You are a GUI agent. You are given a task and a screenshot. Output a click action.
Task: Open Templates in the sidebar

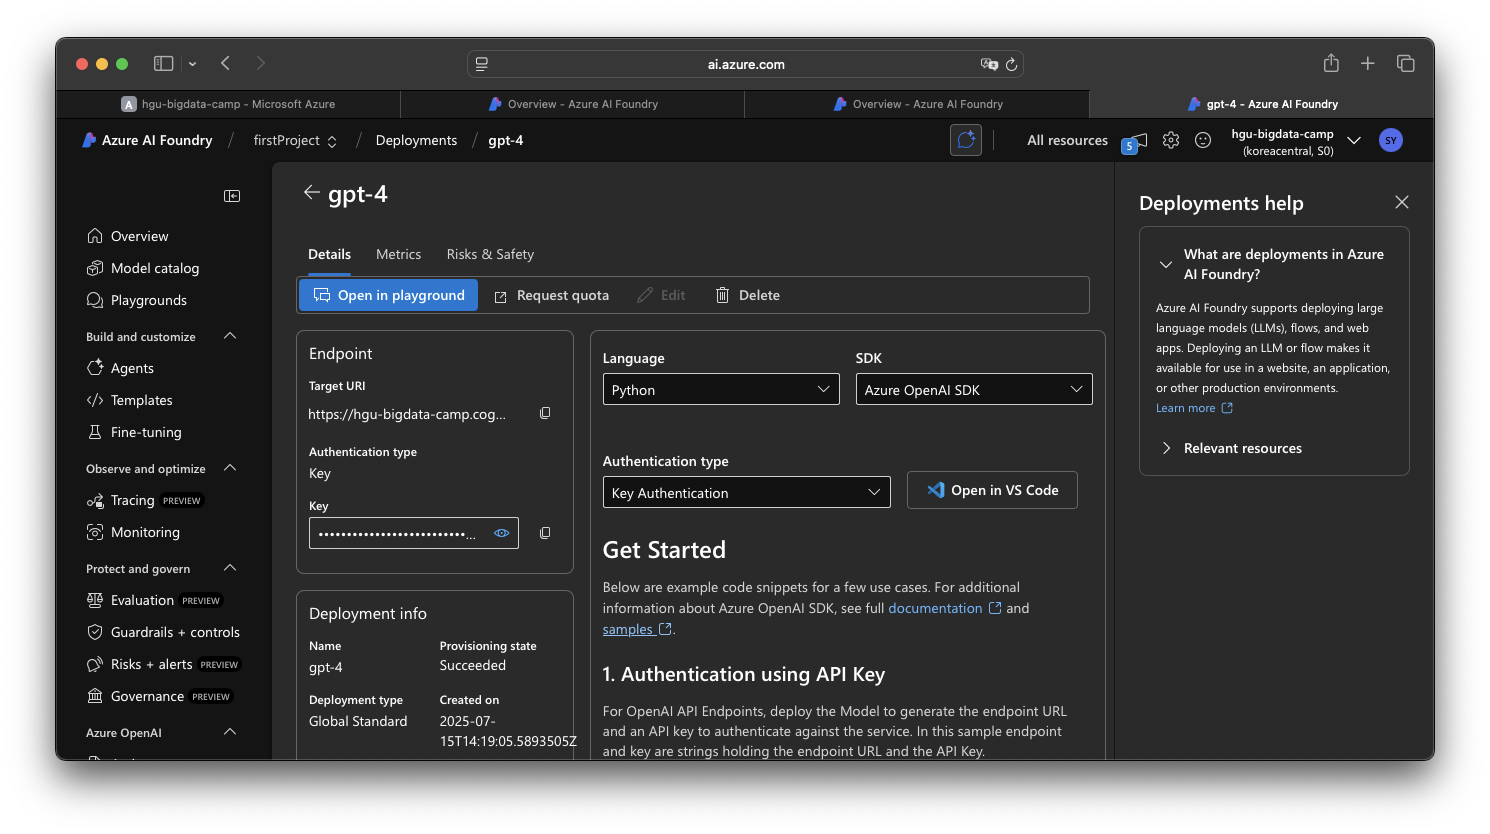[130, 400]
